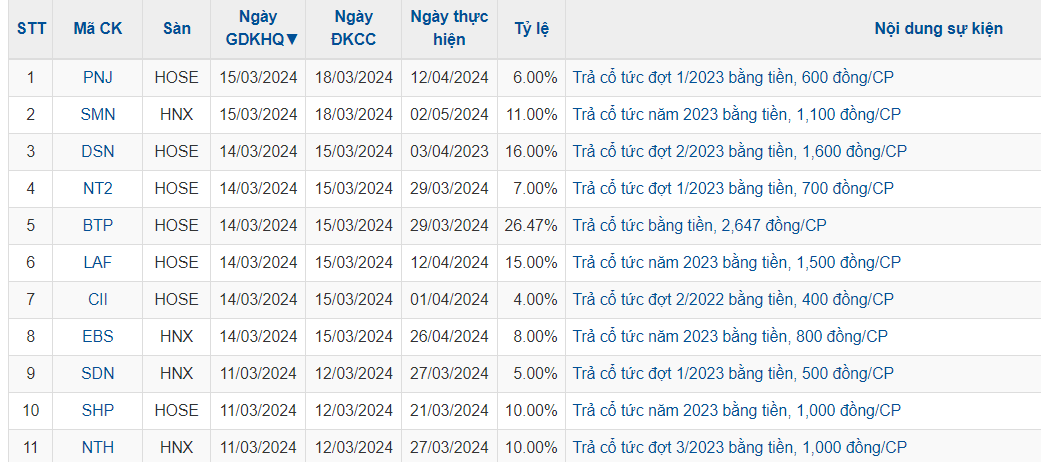This screenshot has height=462, width=1041.
Task: Click the BTP ticker symbol
Action: pyautogui.click(x=98, y=225)
